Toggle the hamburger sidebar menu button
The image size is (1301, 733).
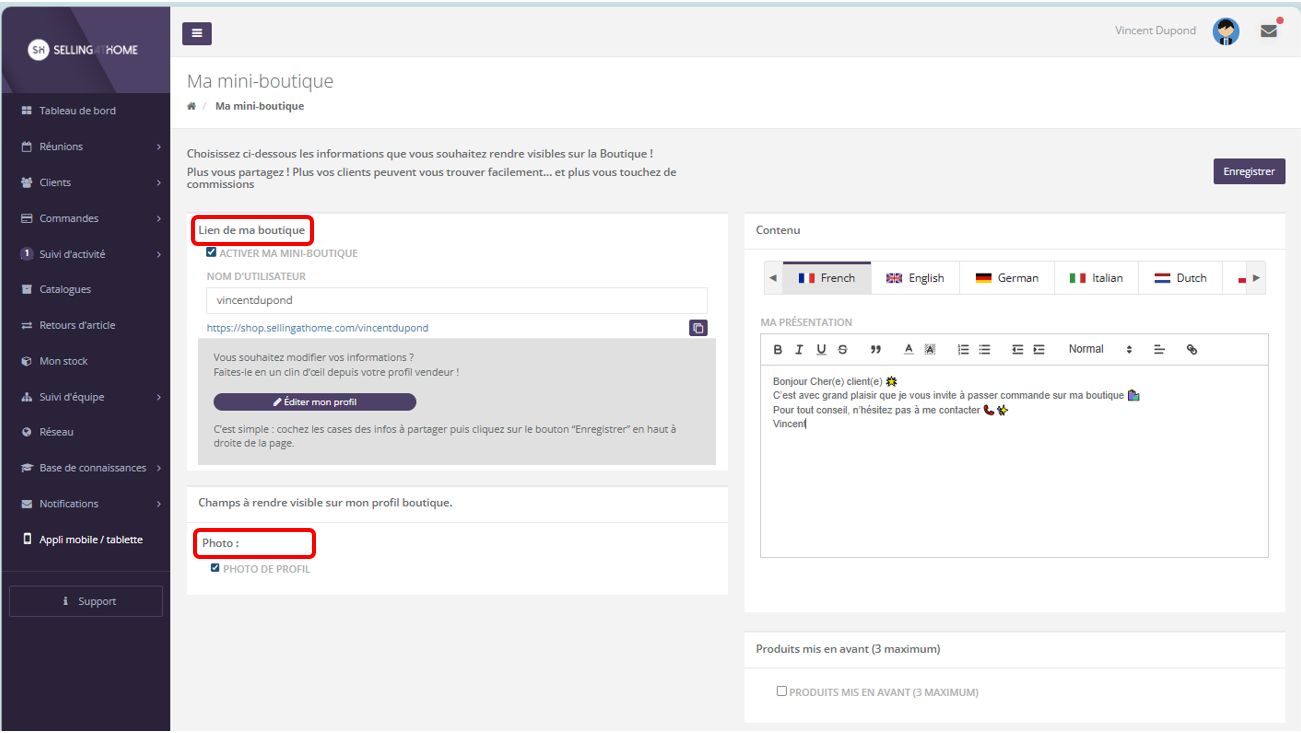click(196, 34)
